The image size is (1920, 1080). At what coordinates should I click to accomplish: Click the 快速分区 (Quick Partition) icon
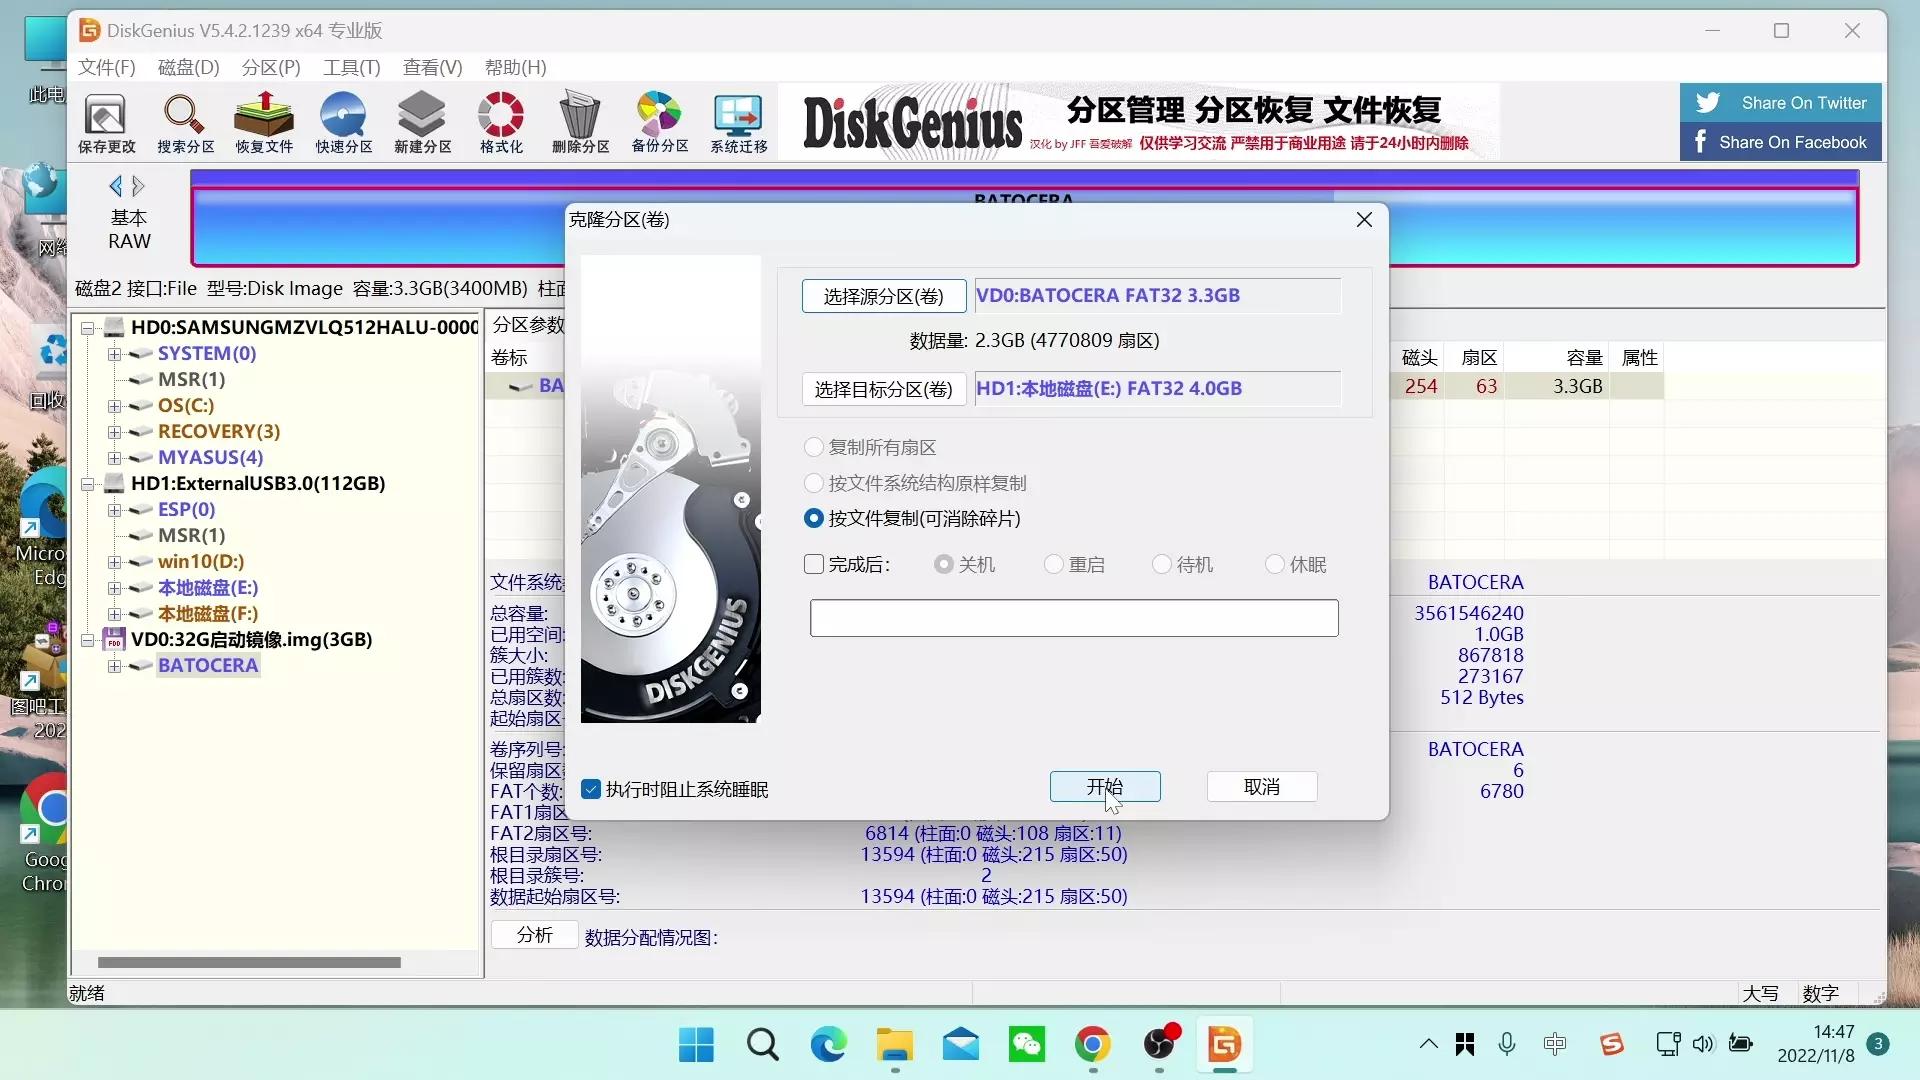pos(343,120)
